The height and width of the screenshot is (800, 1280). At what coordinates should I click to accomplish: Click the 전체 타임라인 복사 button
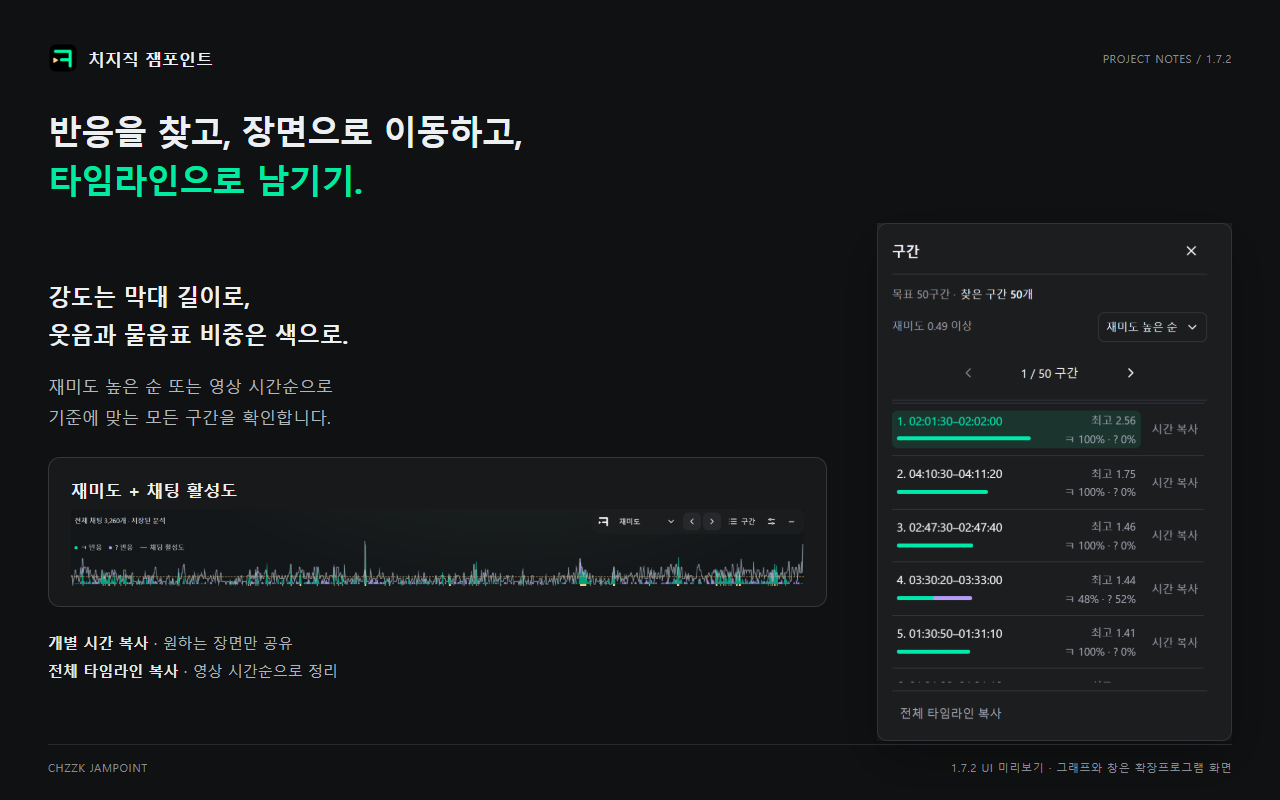click(950, 713)
